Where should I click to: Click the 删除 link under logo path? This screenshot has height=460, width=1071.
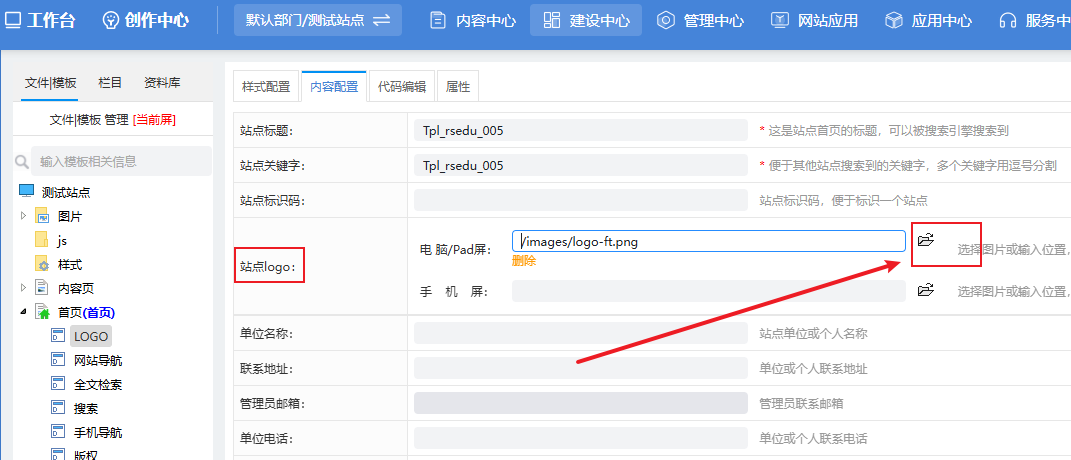point(524,261)
